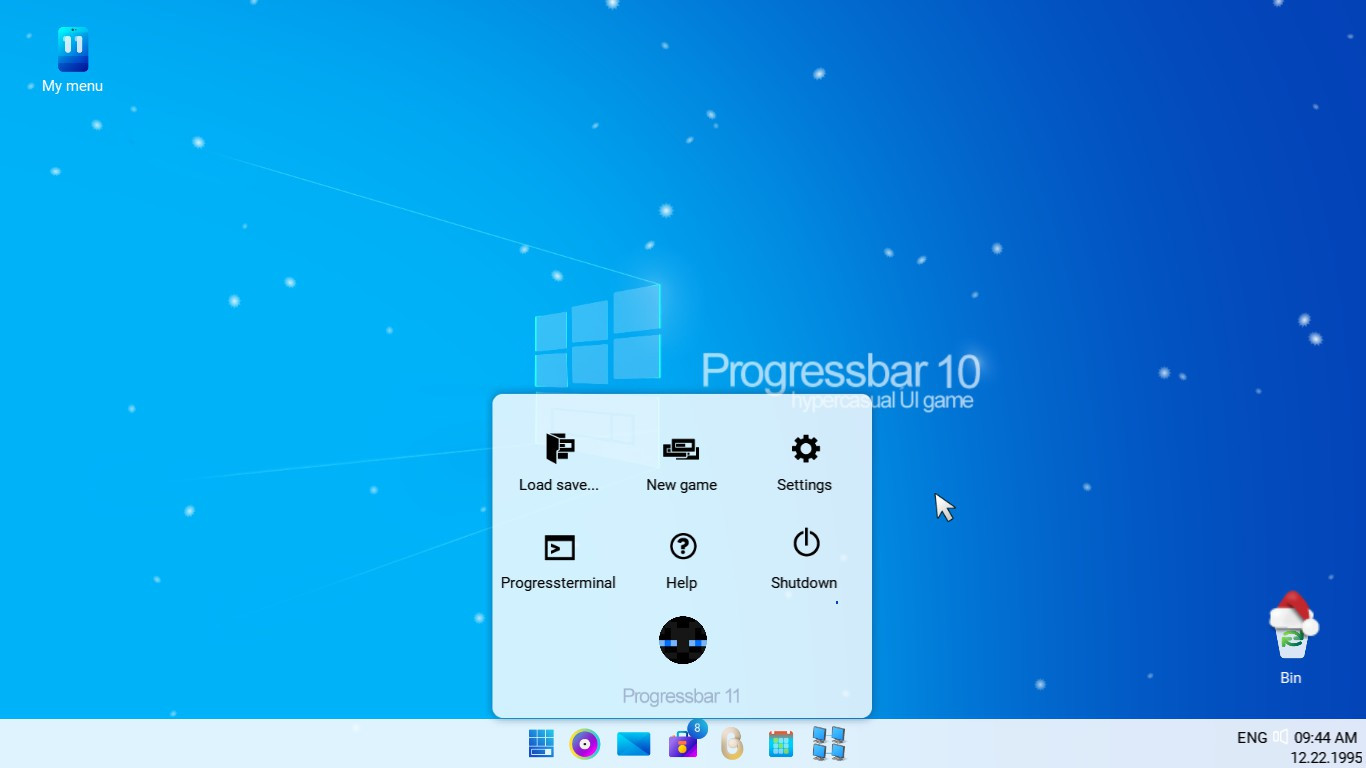Switch the ENG keyboard language
Image resolution: width=1366 pixels, height=768 pixels.
click(x=1252, y=737)
